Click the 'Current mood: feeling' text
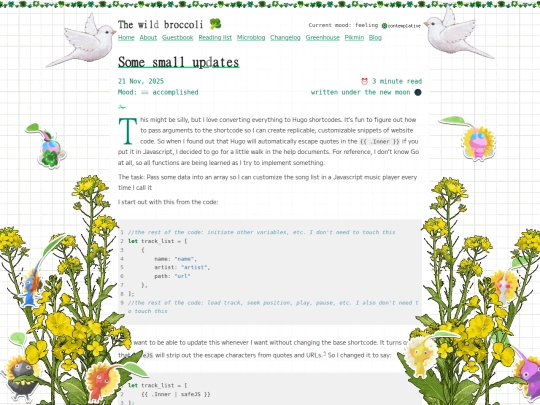This screenshot has height=405, width=540. 343,25
